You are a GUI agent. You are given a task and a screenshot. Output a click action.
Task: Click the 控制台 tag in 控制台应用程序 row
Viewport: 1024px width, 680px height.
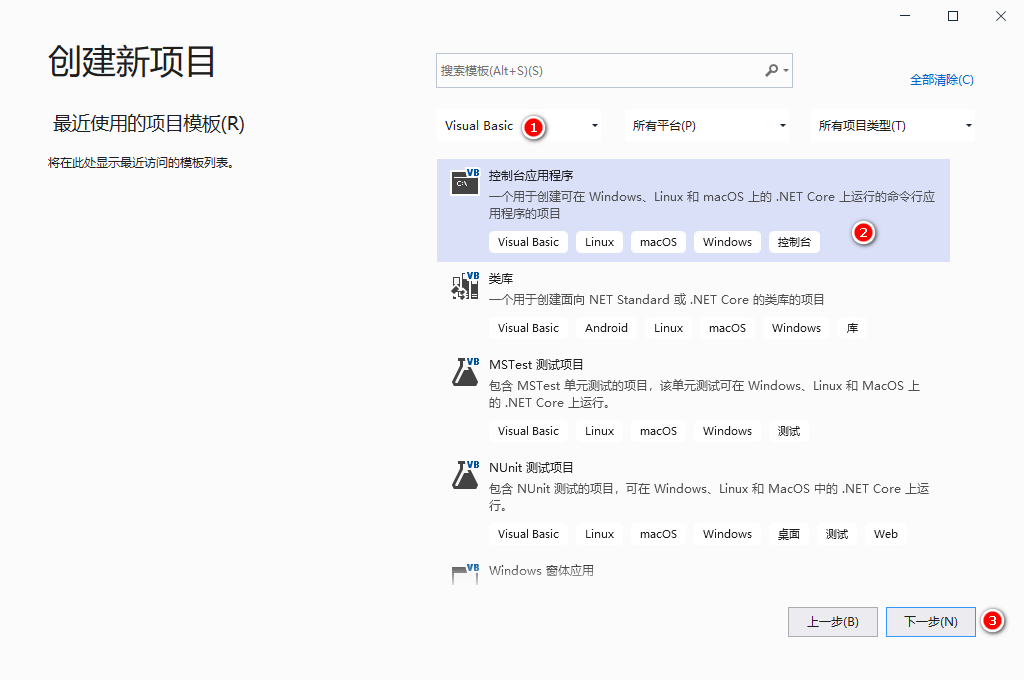[794, 242]
